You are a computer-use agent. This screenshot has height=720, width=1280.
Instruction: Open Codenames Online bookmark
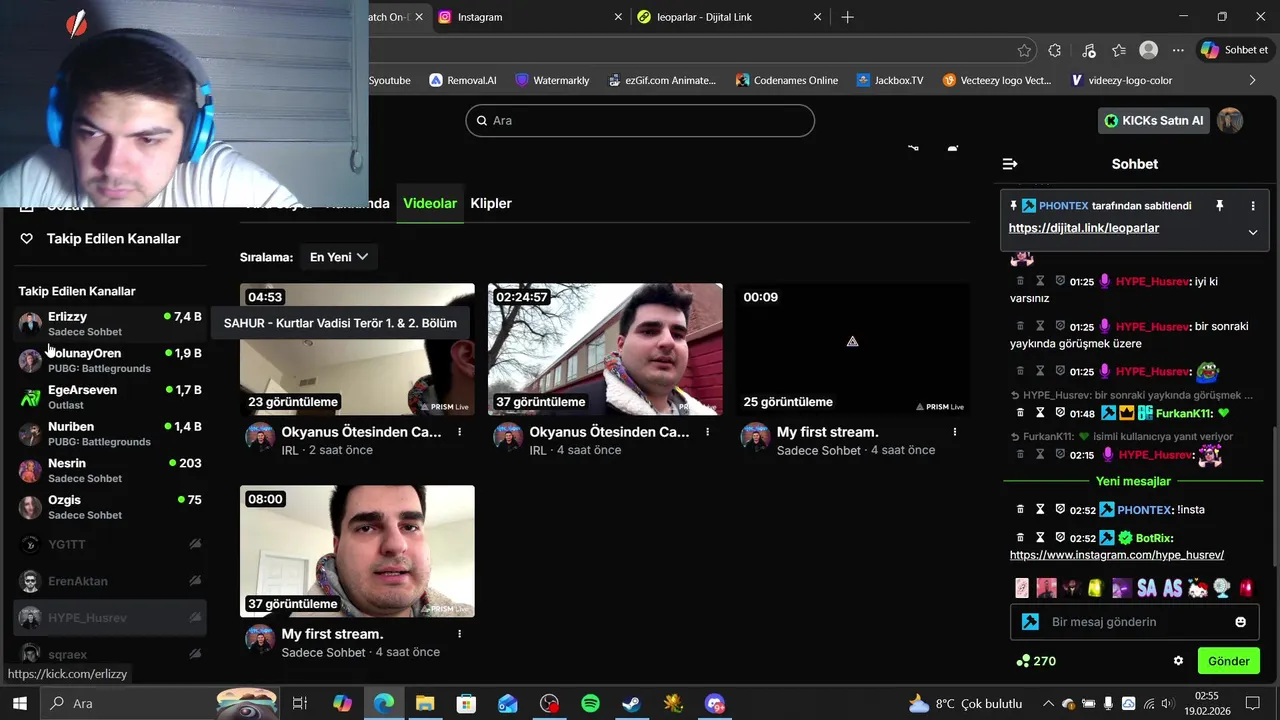tap(786, 80)
